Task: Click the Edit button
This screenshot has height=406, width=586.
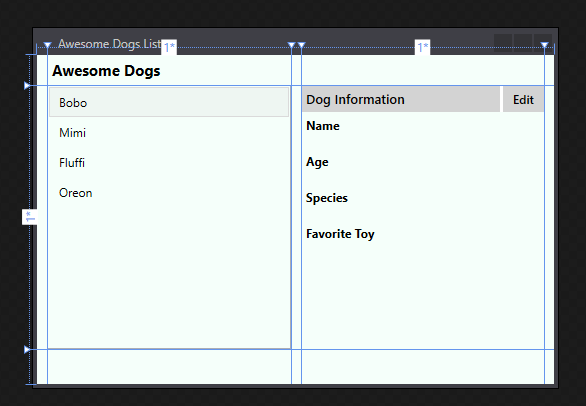Action: 523,99
